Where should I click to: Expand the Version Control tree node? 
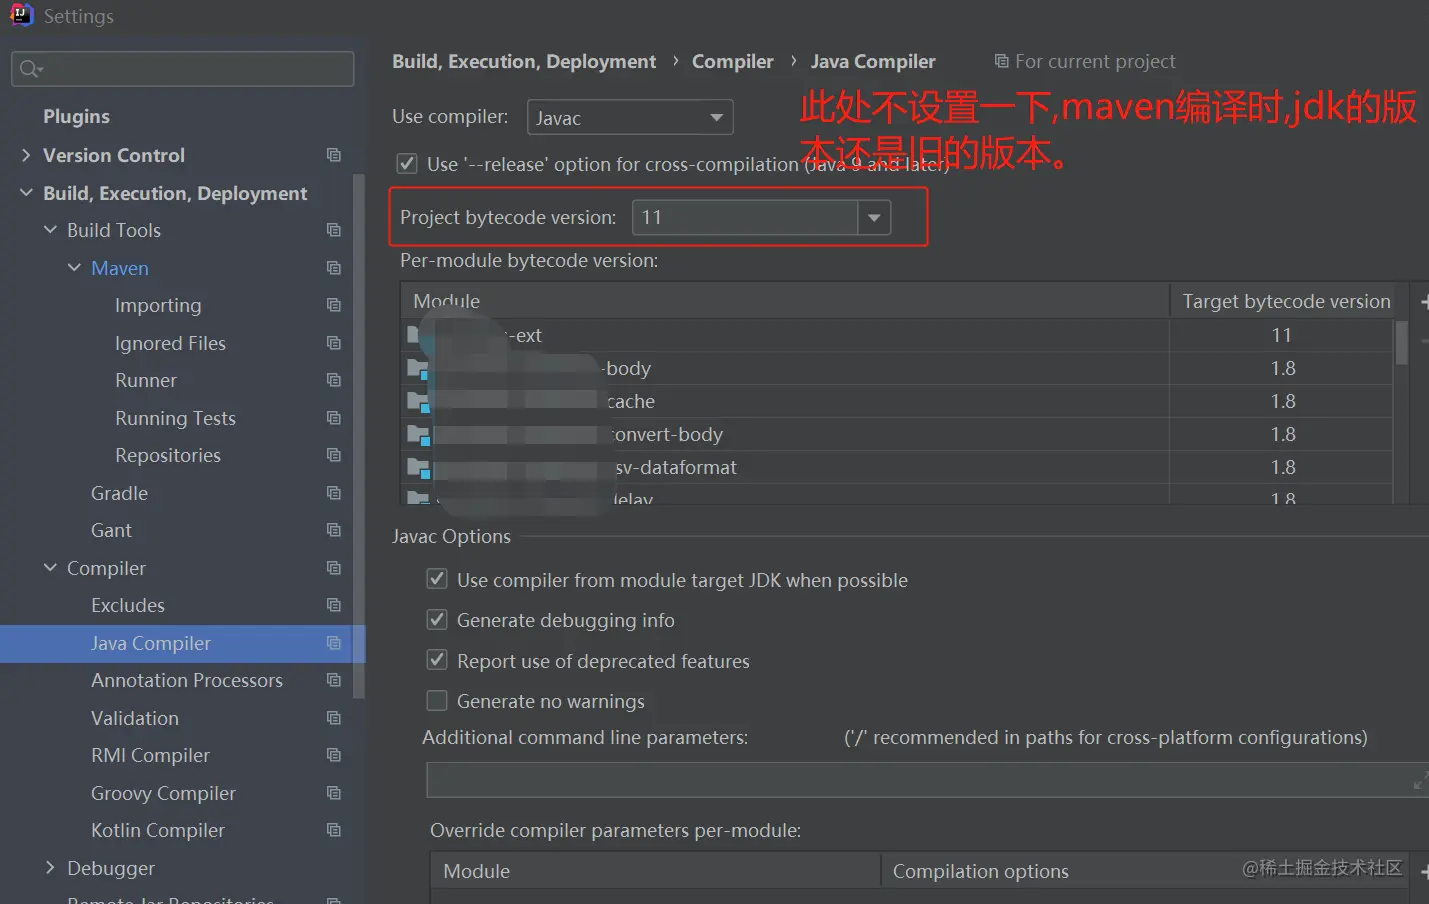tap(26, 155)
